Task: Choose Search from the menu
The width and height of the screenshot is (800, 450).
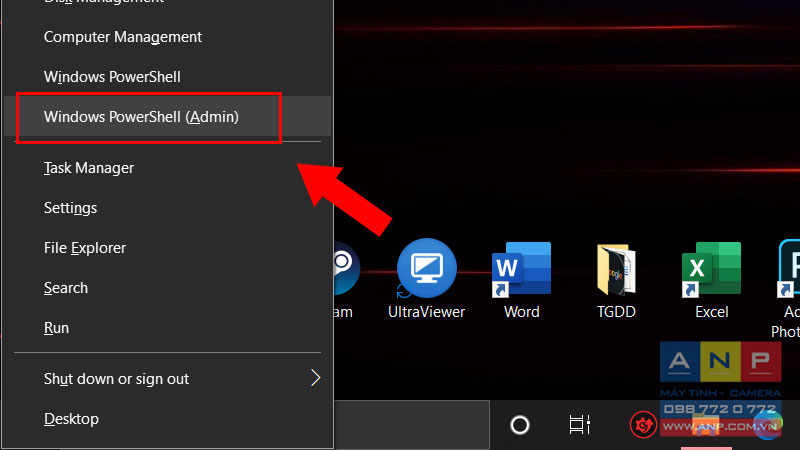Action: point(167,287)
